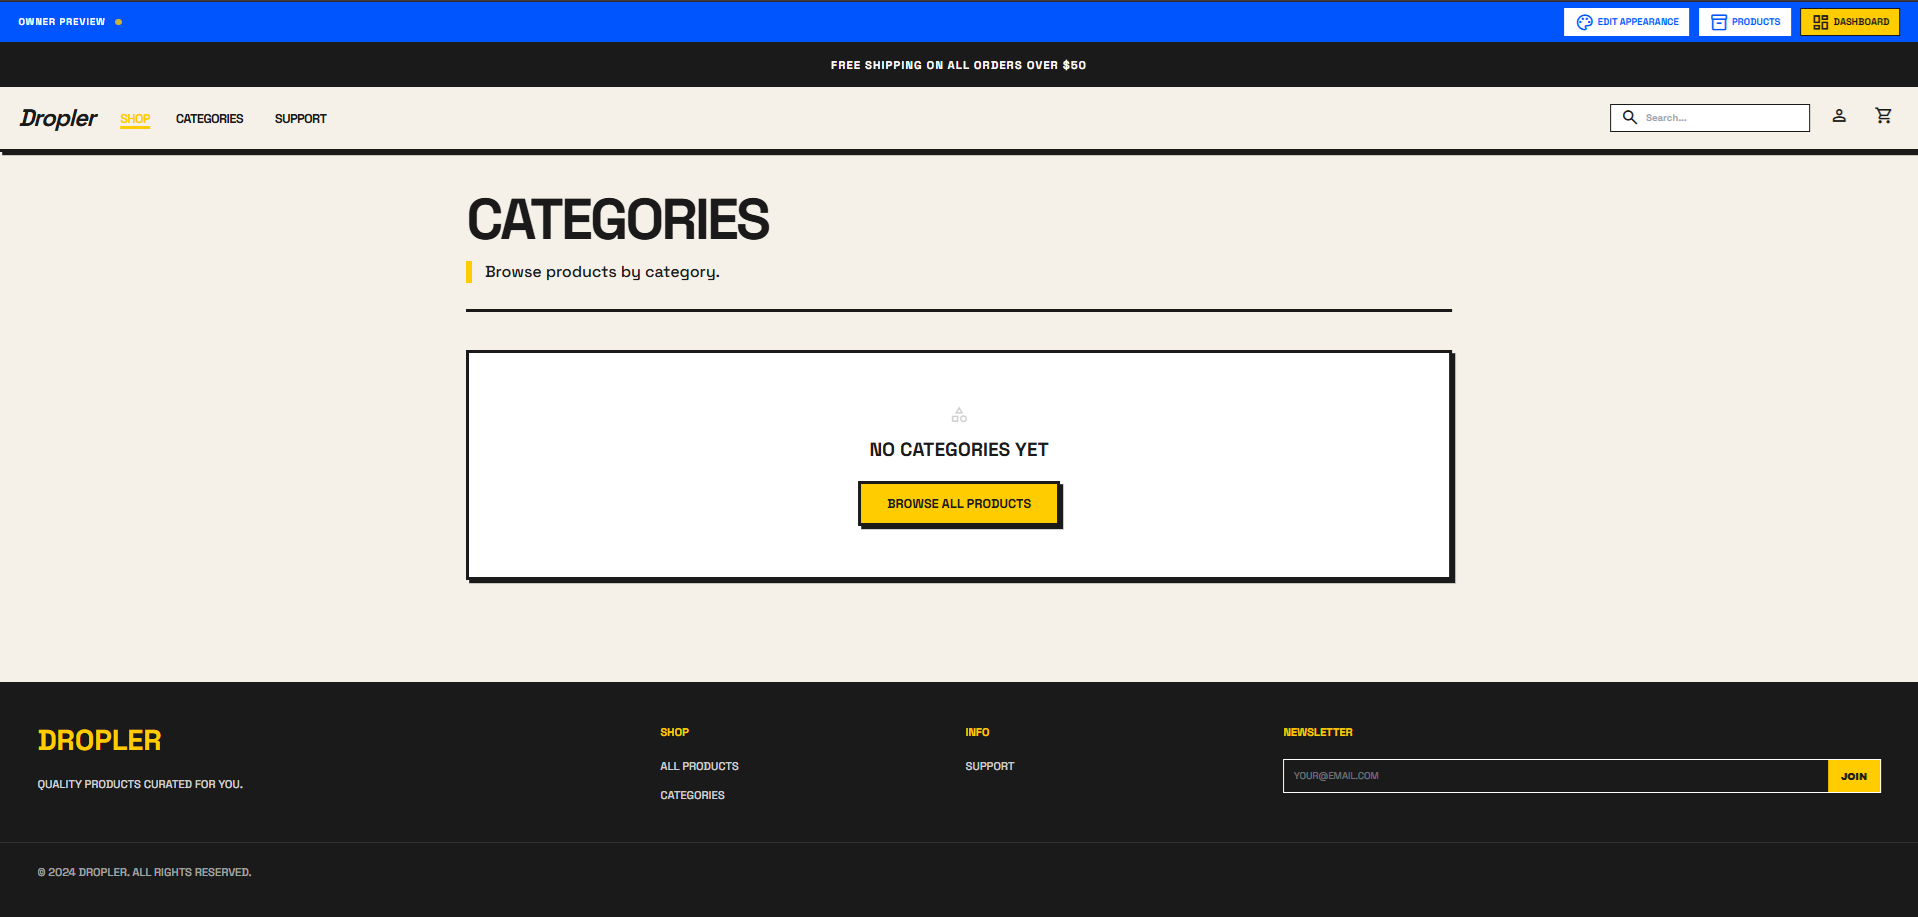Viewport: 1918px width, 917px height.
Task: Open the Categories footer link
Action: pos(692,794)
